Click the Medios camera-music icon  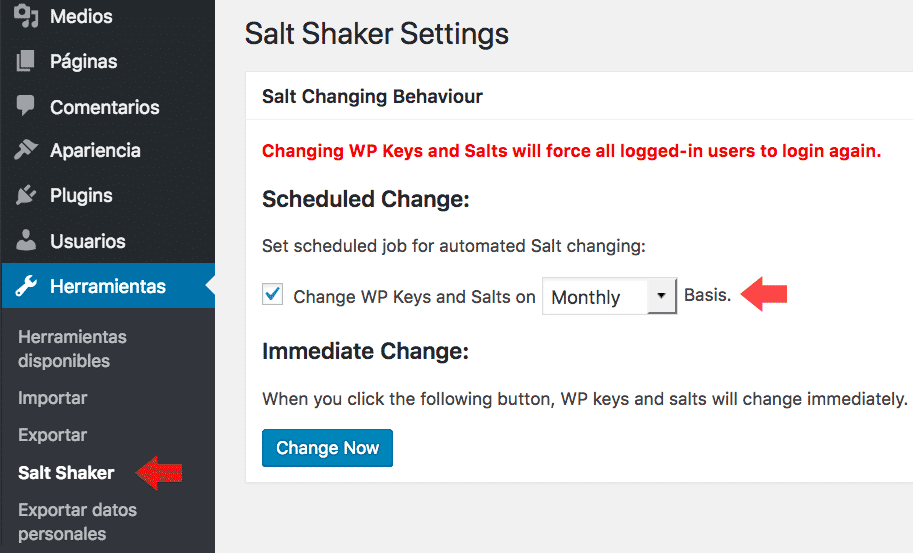tap(27, 16)
